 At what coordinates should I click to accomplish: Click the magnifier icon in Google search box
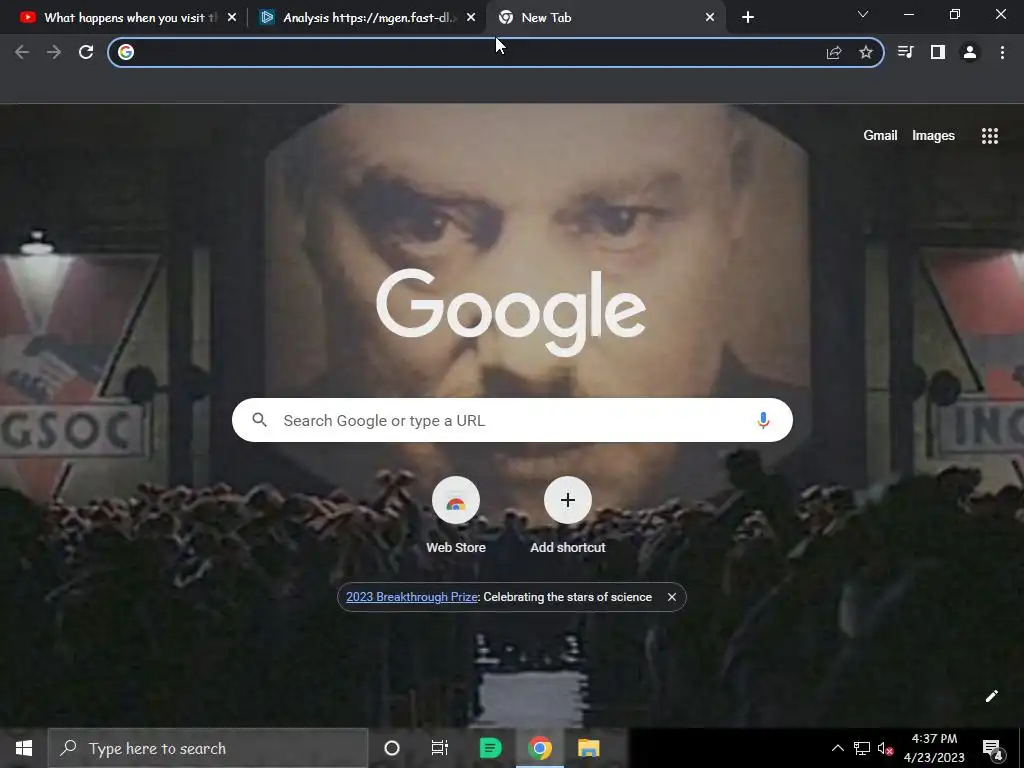tap(259, 420)
